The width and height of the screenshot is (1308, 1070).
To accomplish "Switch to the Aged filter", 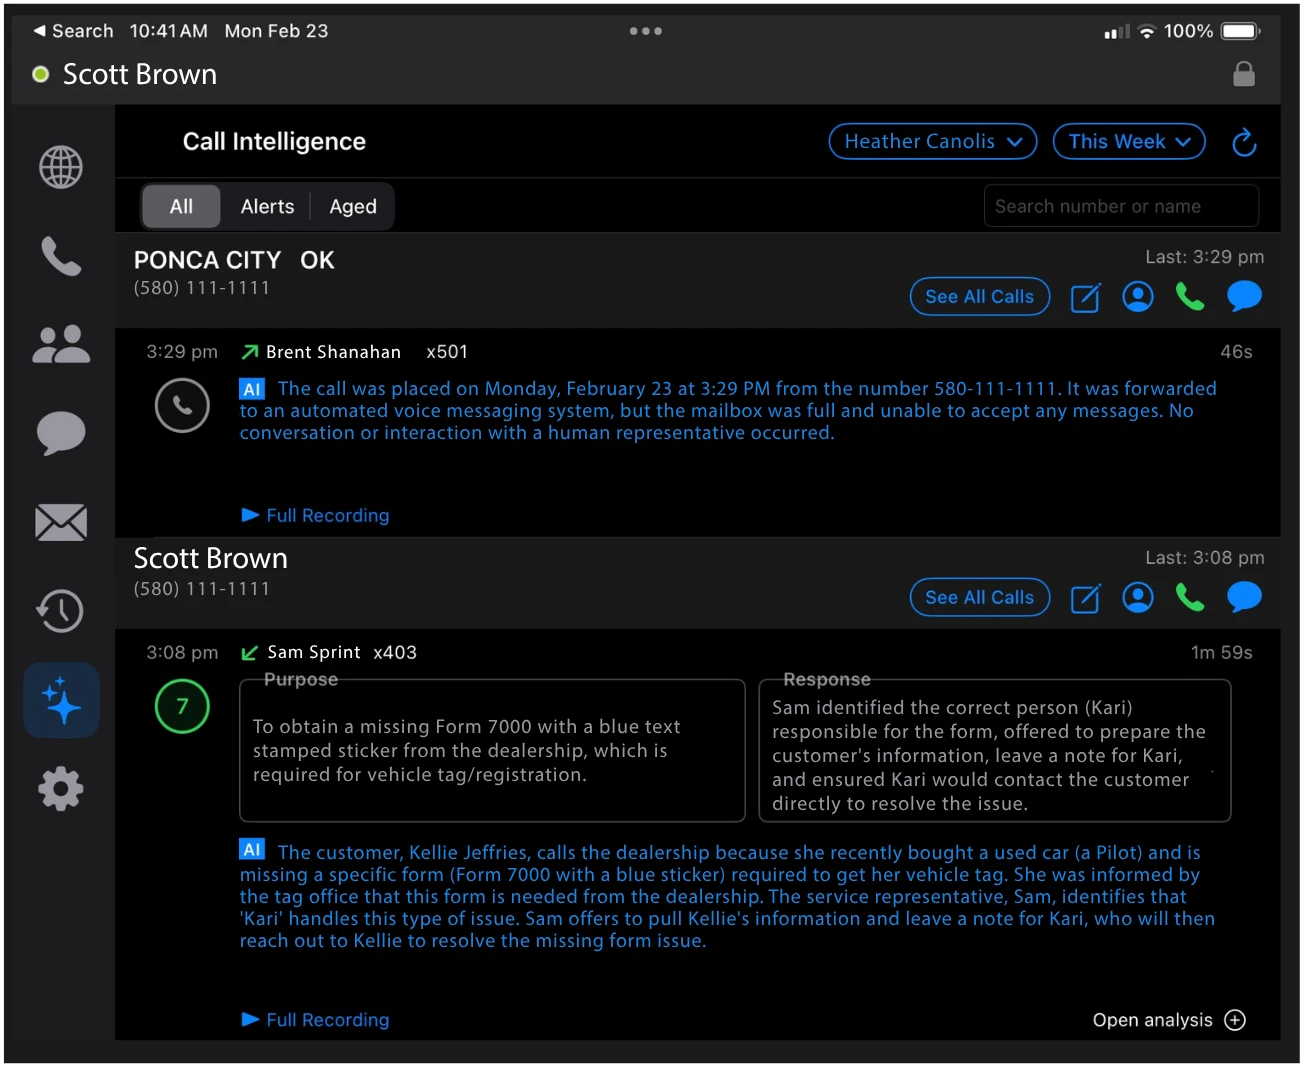I will [x=352, y=206].
